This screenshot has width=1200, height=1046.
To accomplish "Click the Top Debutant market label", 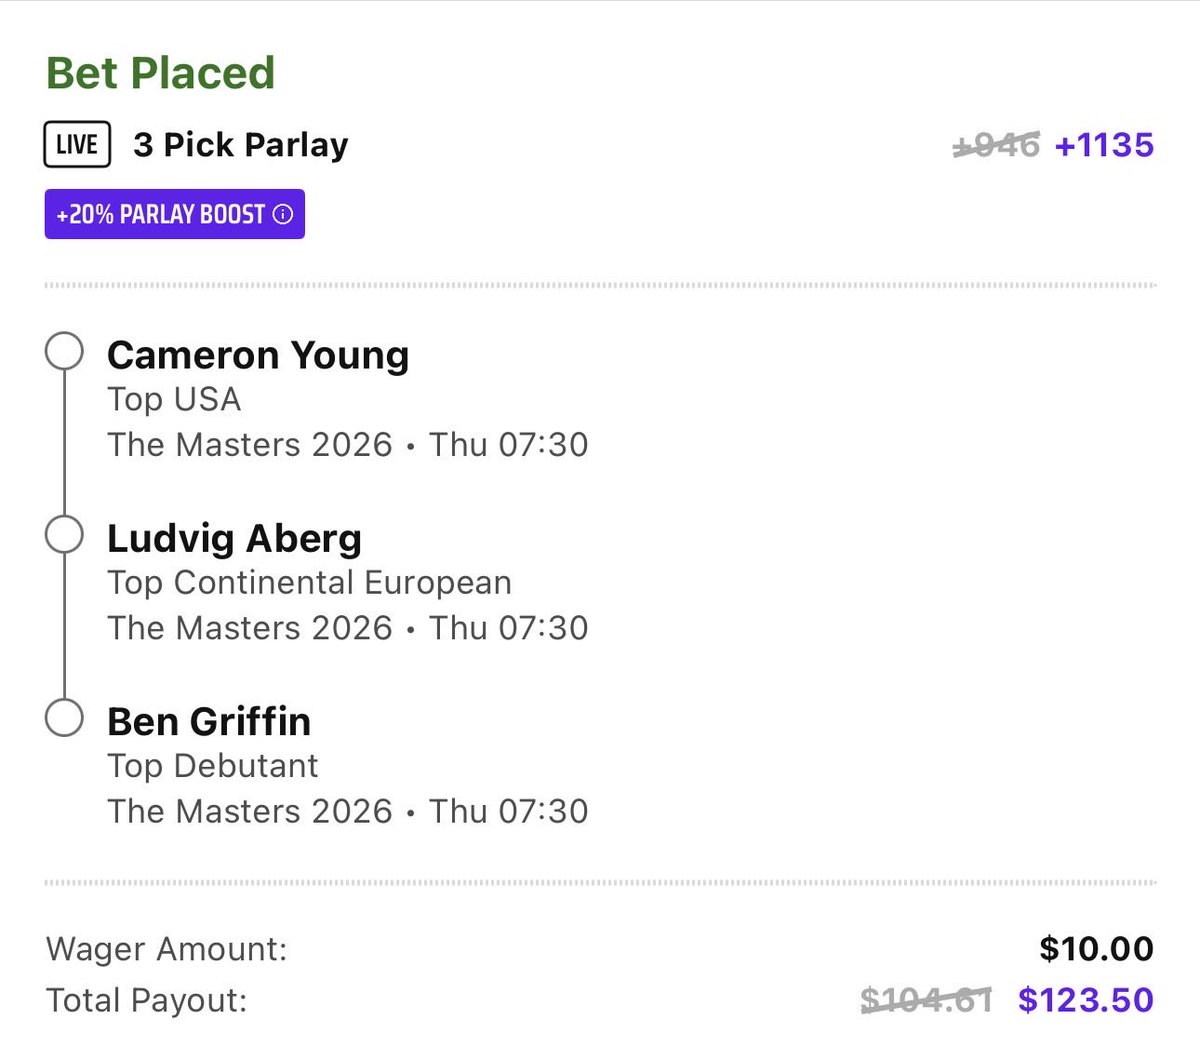I will 212,765.
